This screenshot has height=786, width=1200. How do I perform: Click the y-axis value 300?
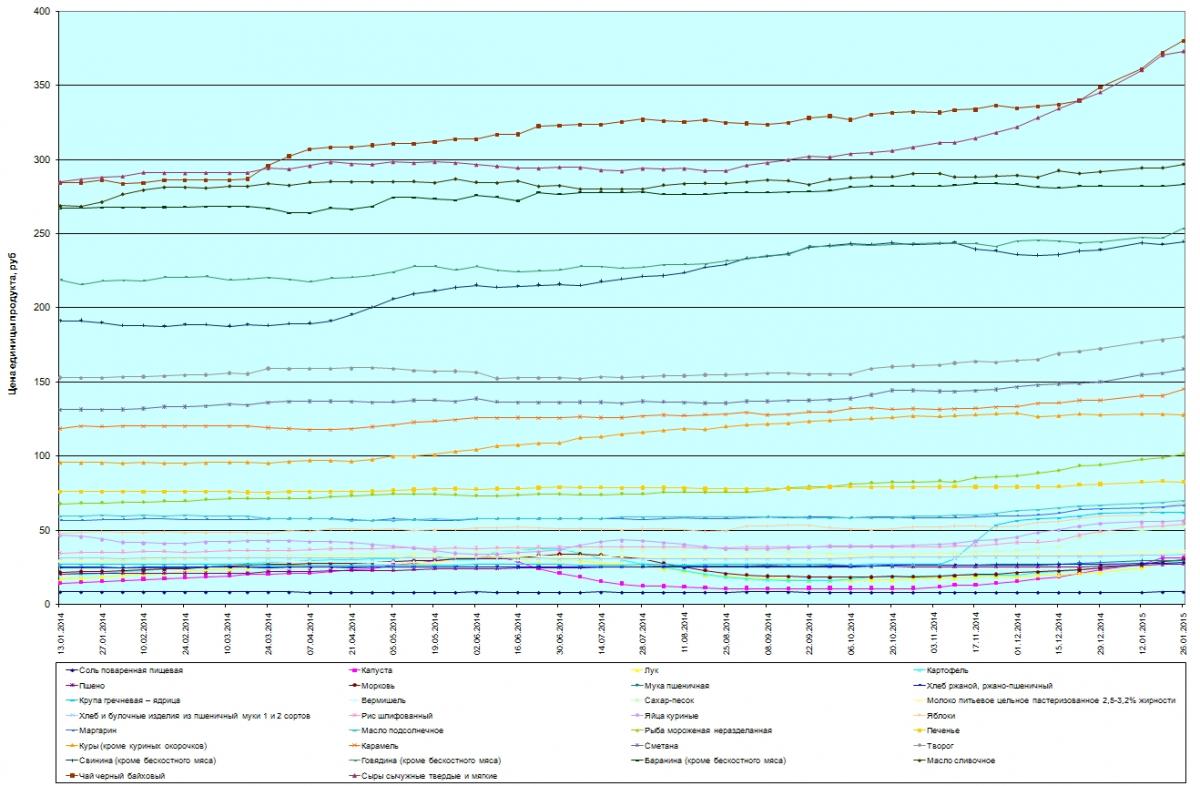tap(41, 159)
